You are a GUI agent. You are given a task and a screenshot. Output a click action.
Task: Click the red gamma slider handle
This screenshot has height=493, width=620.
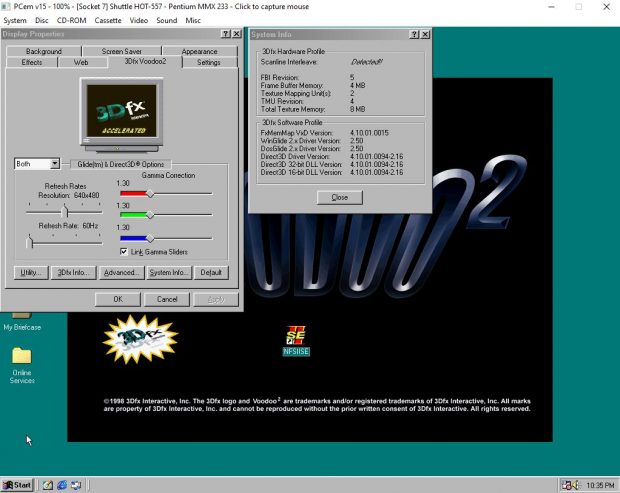coord(150,194)
